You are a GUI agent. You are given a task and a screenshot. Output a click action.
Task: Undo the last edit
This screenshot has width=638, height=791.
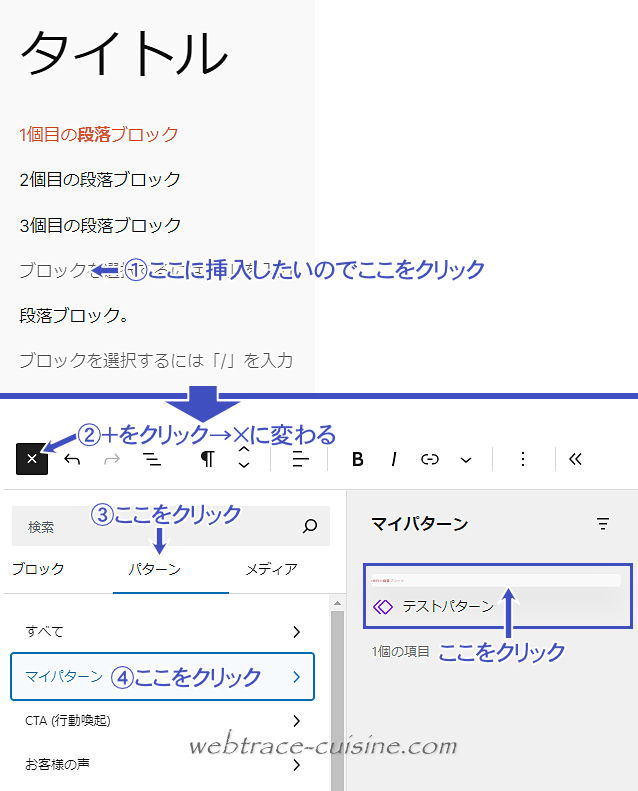point(72,459)
